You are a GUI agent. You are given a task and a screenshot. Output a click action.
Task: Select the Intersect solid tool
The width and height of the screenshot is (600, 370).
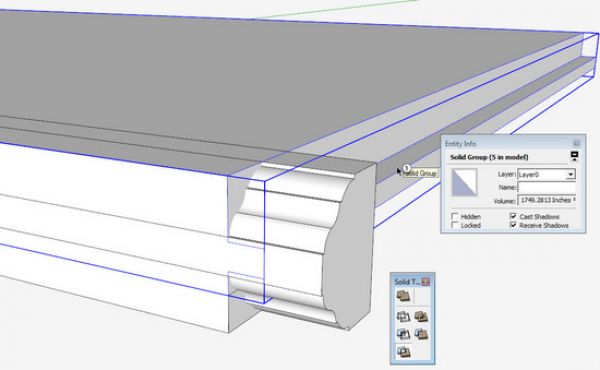tap(403, 316)
